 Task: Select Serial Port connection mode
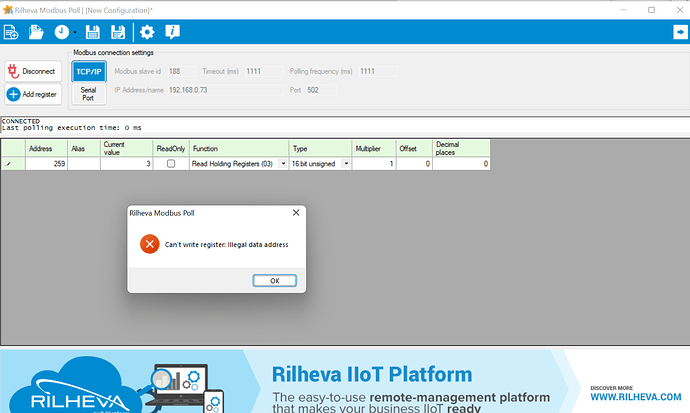tap(89, 94)
